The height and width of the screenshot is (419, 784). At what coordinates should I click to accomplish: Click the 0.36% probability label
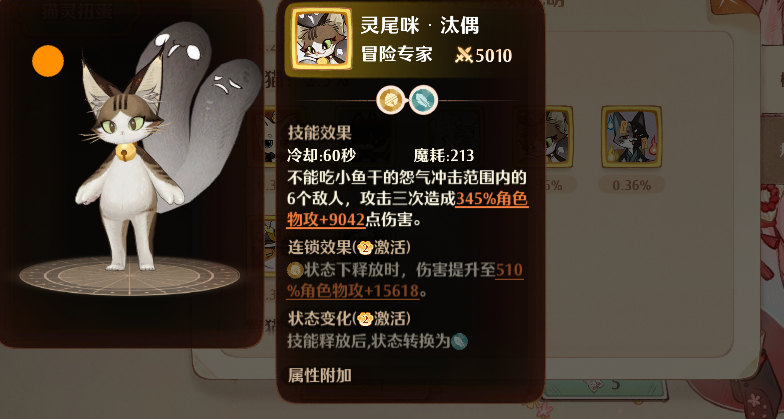[632, 186]
